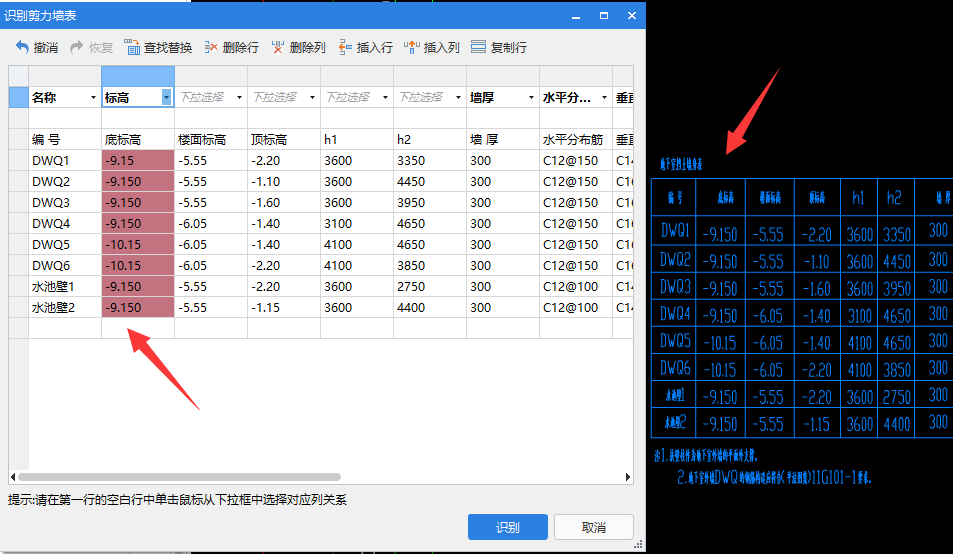Click the 3100 h1 cell of DWQ4

[x=357, y=224]
